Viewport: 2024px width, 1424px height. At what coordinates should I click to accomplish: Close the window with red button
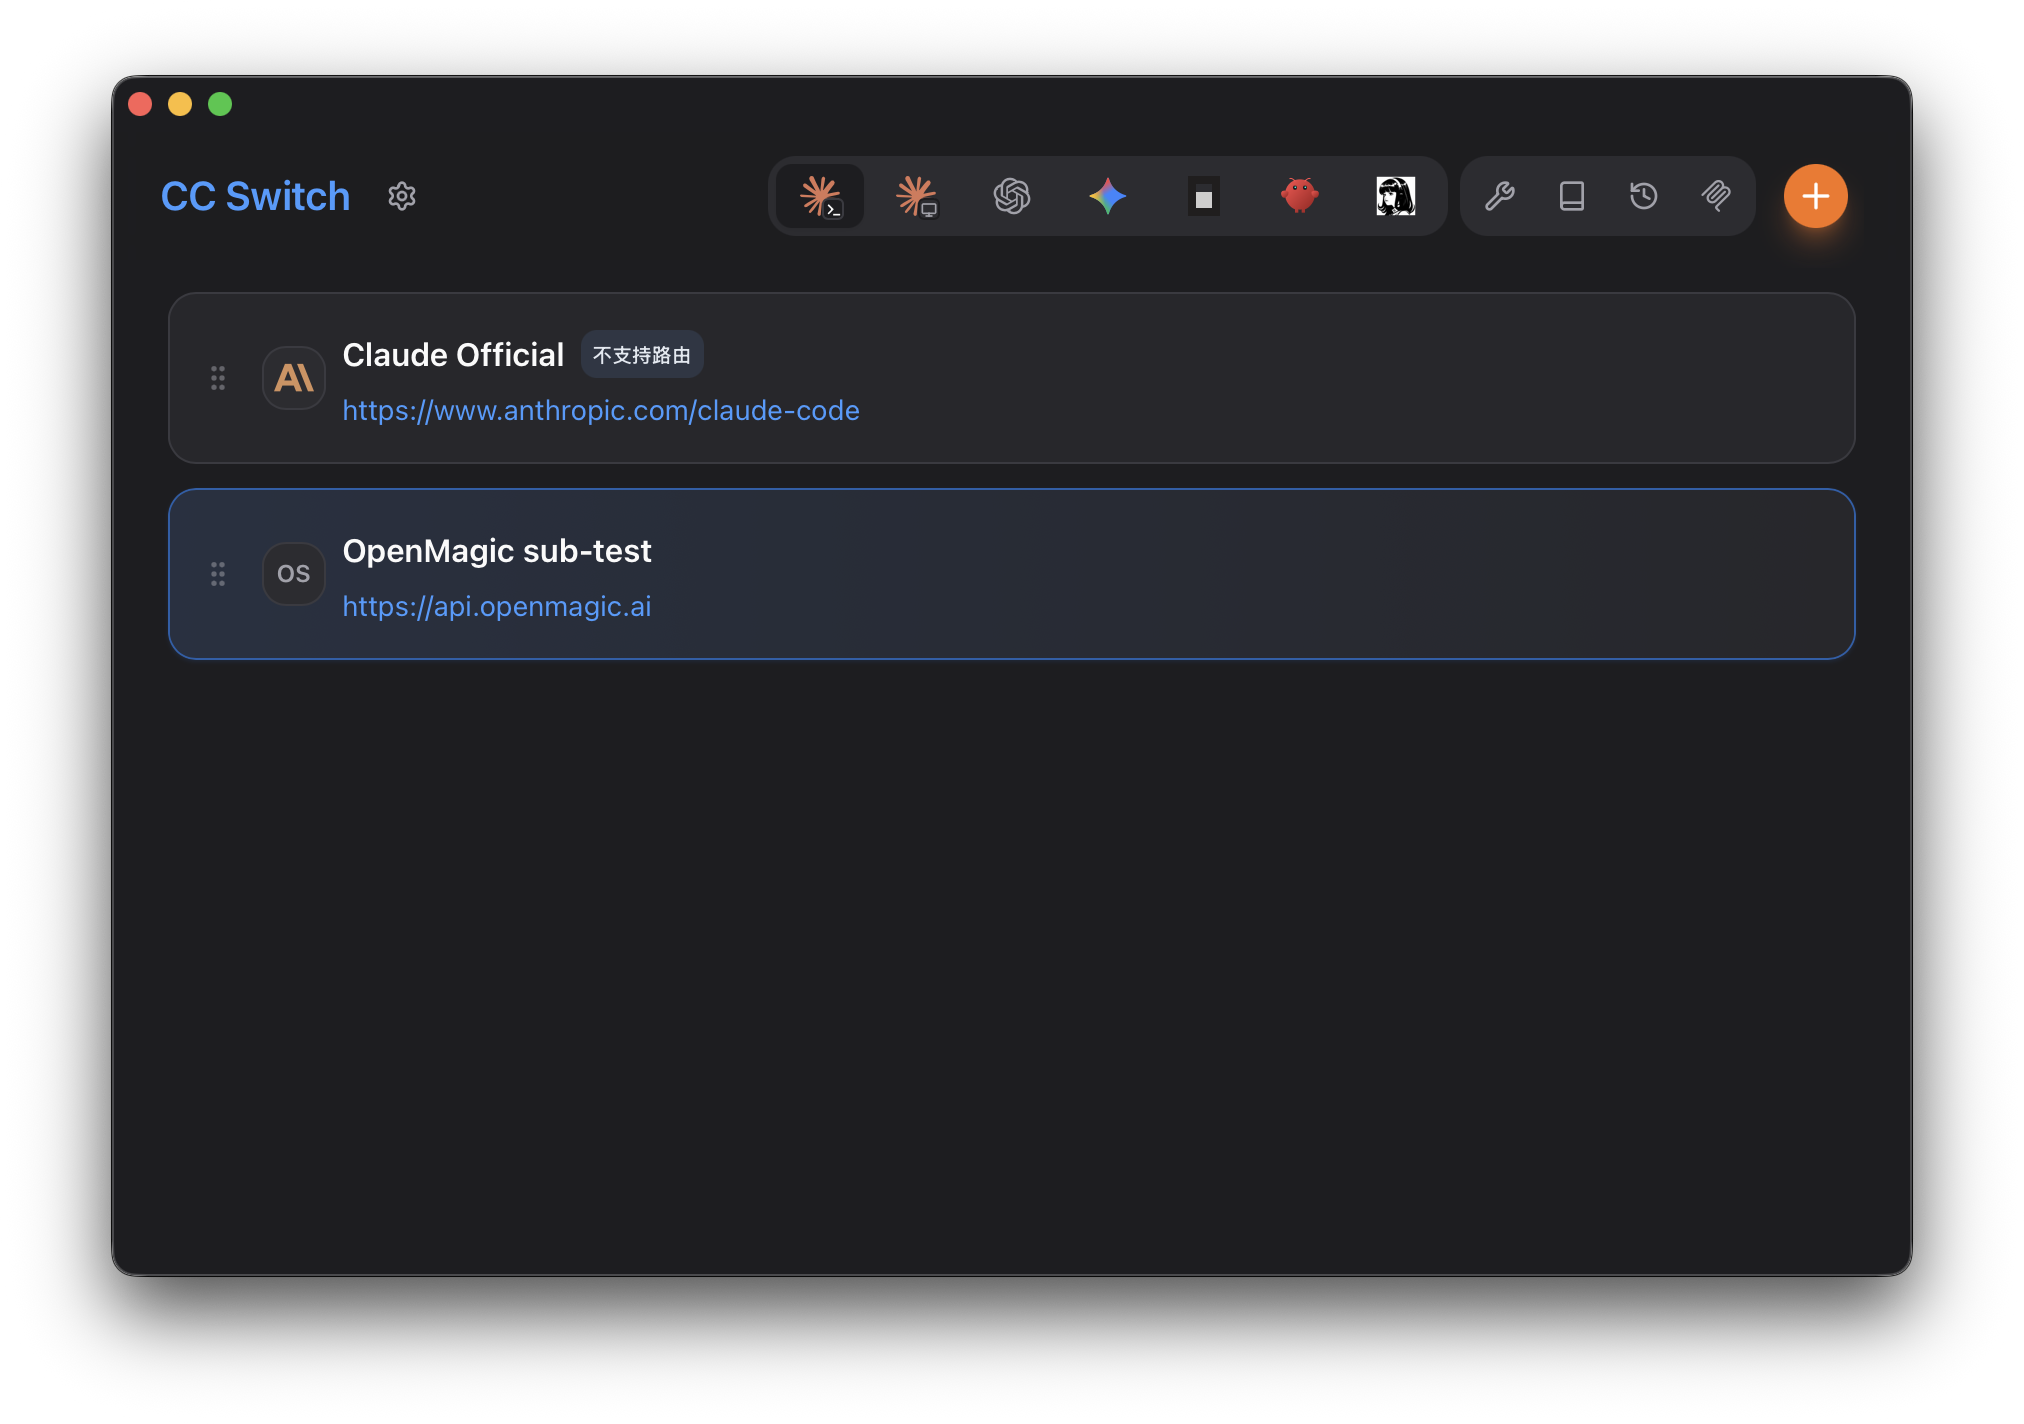pyautogui.click(x=140, y=104)
